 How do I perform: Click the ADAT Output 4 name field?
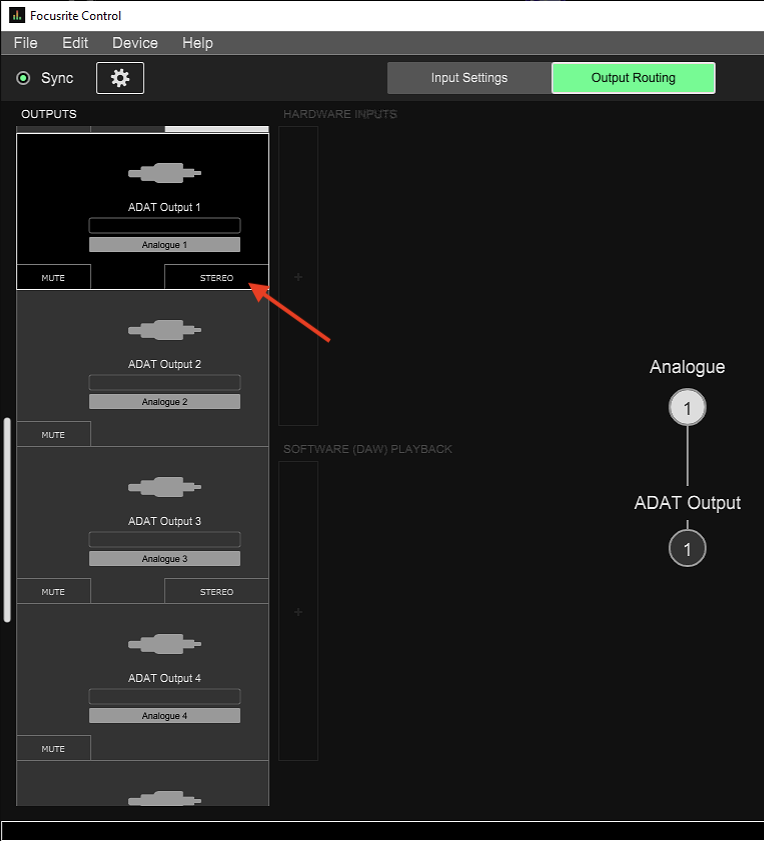[165, 696]
